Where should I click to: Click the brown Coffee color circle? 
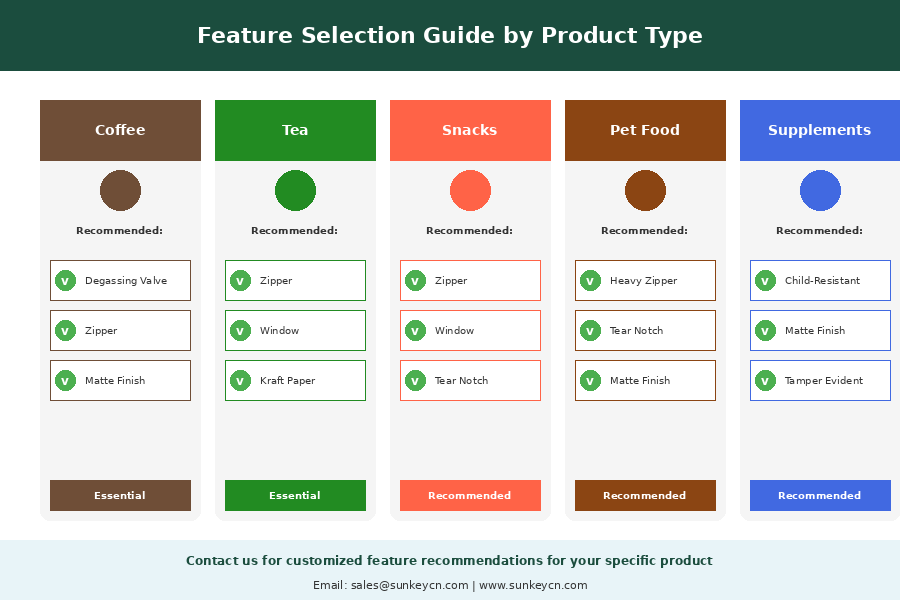pos(120,191)
